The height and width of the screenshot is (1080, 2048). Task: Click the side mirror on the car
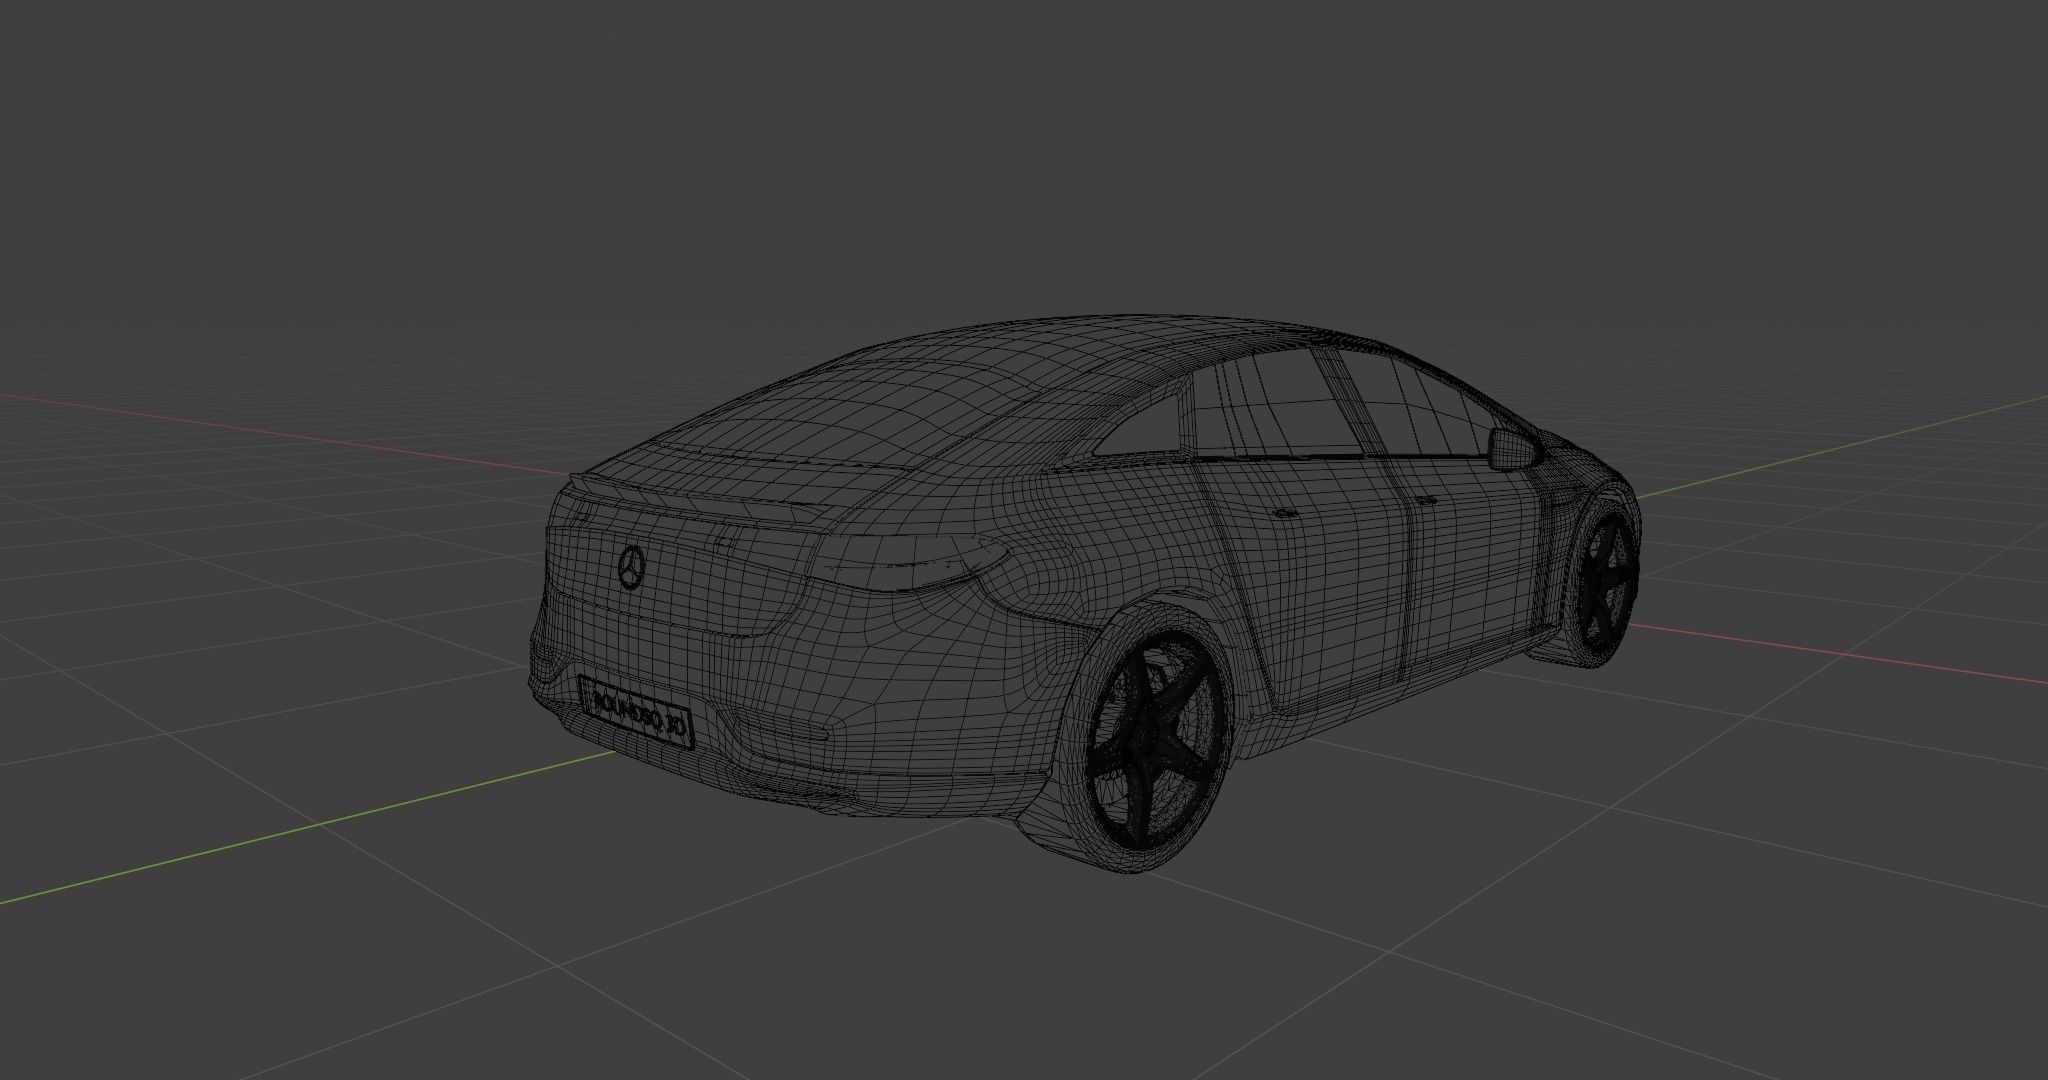[x=1514, y=448]
